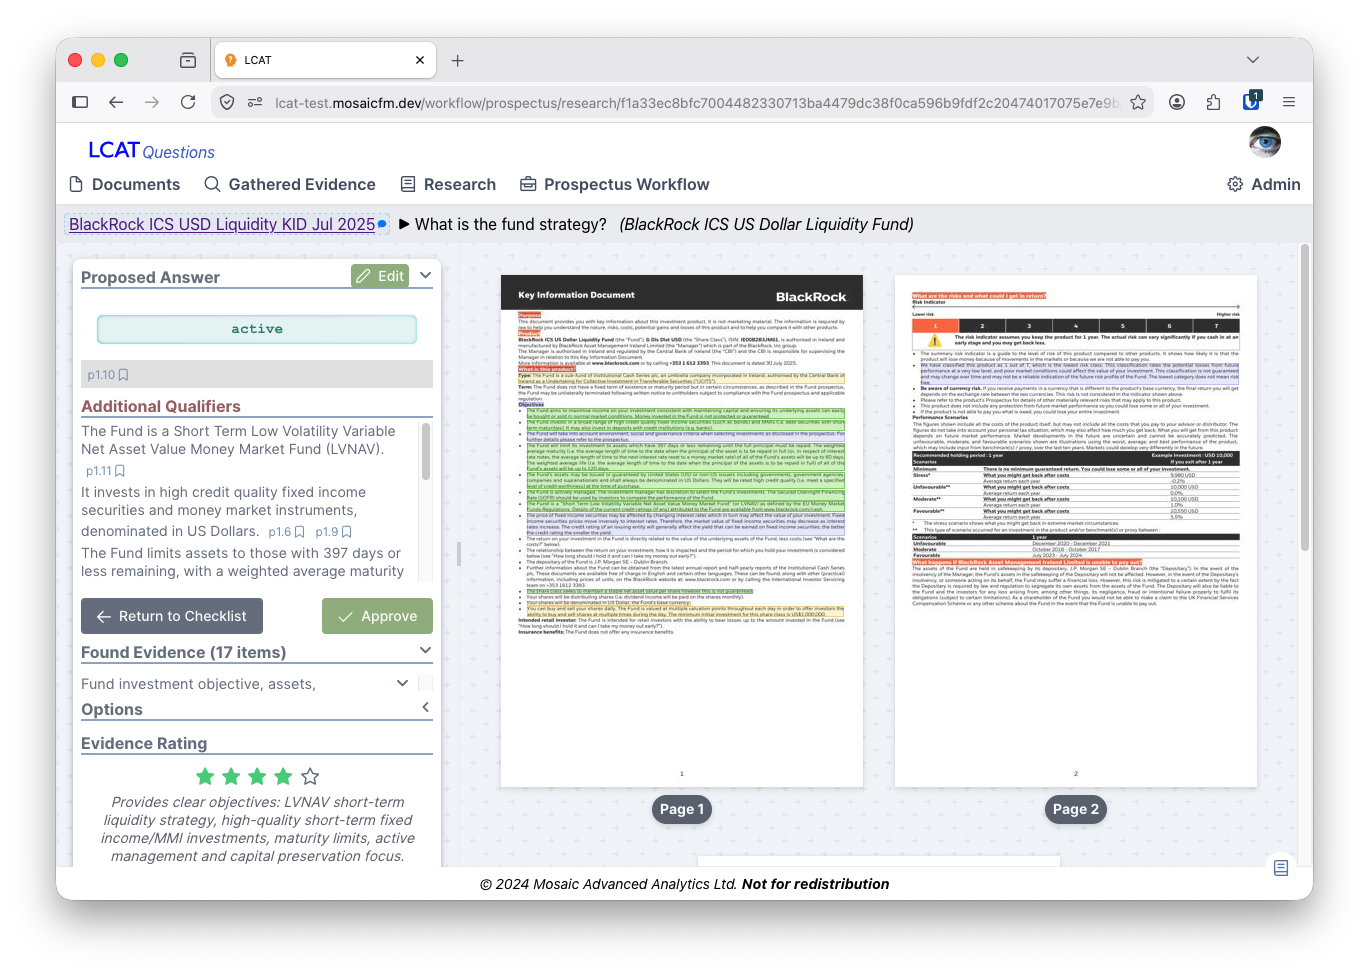Open the Page 1 document thumbnail
This screenshot has height=974, width=1369.
682,531
